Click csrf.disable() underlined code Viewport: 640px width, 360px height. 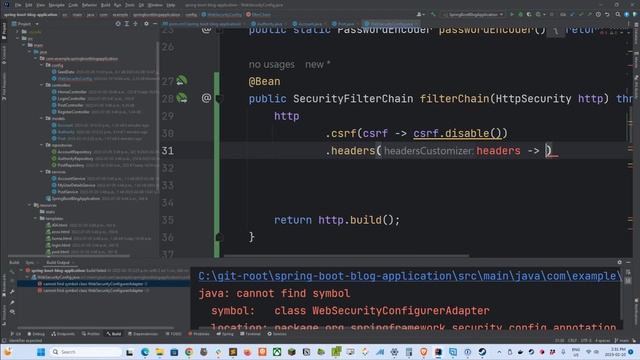point(457,133)
